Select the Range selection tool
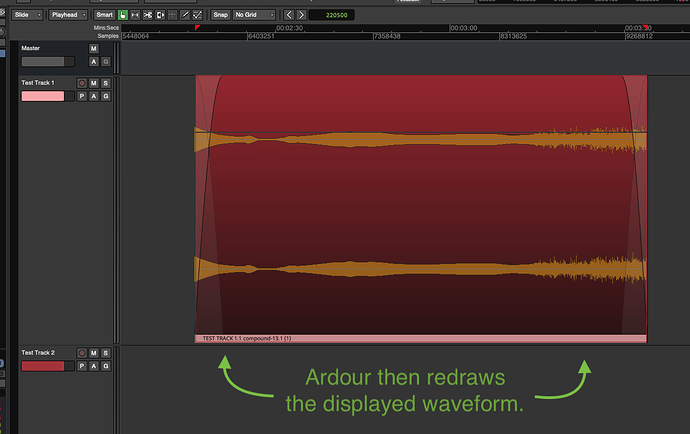Screen dimensions: 690x434 click(x=135, y=16)
